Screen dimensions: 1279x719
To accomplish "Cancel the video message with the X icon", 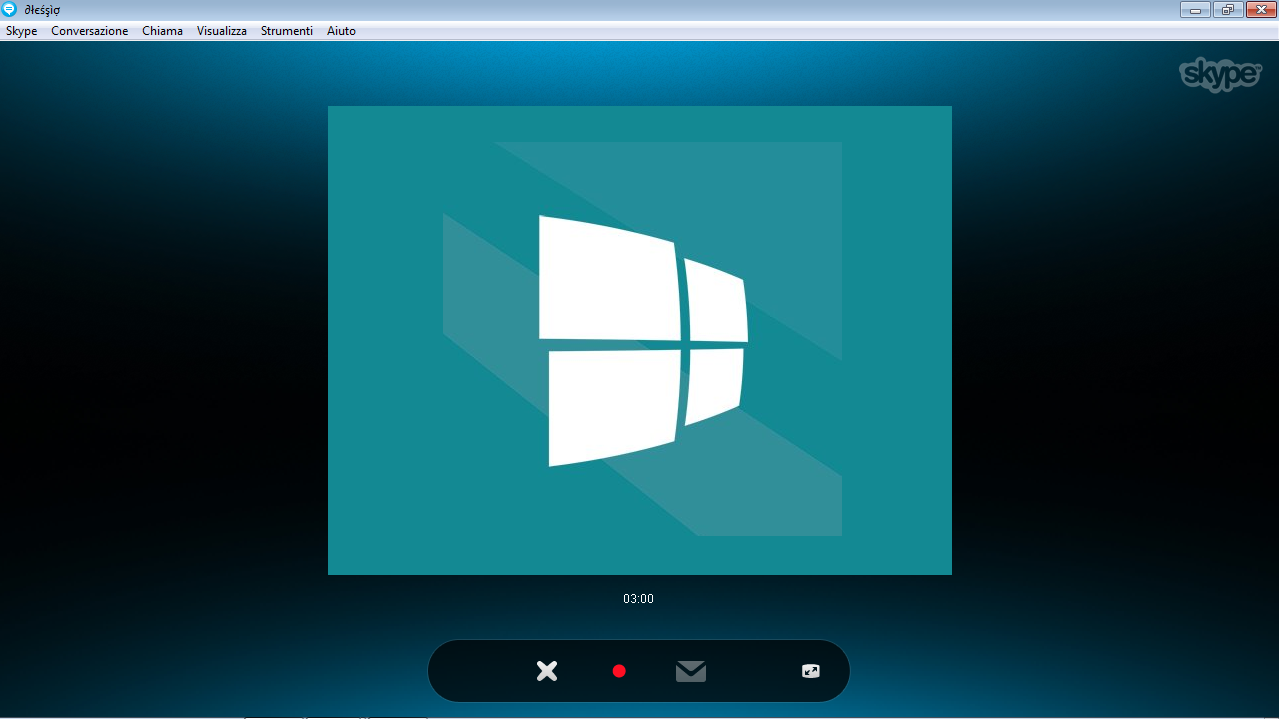I will coord(546,671).
